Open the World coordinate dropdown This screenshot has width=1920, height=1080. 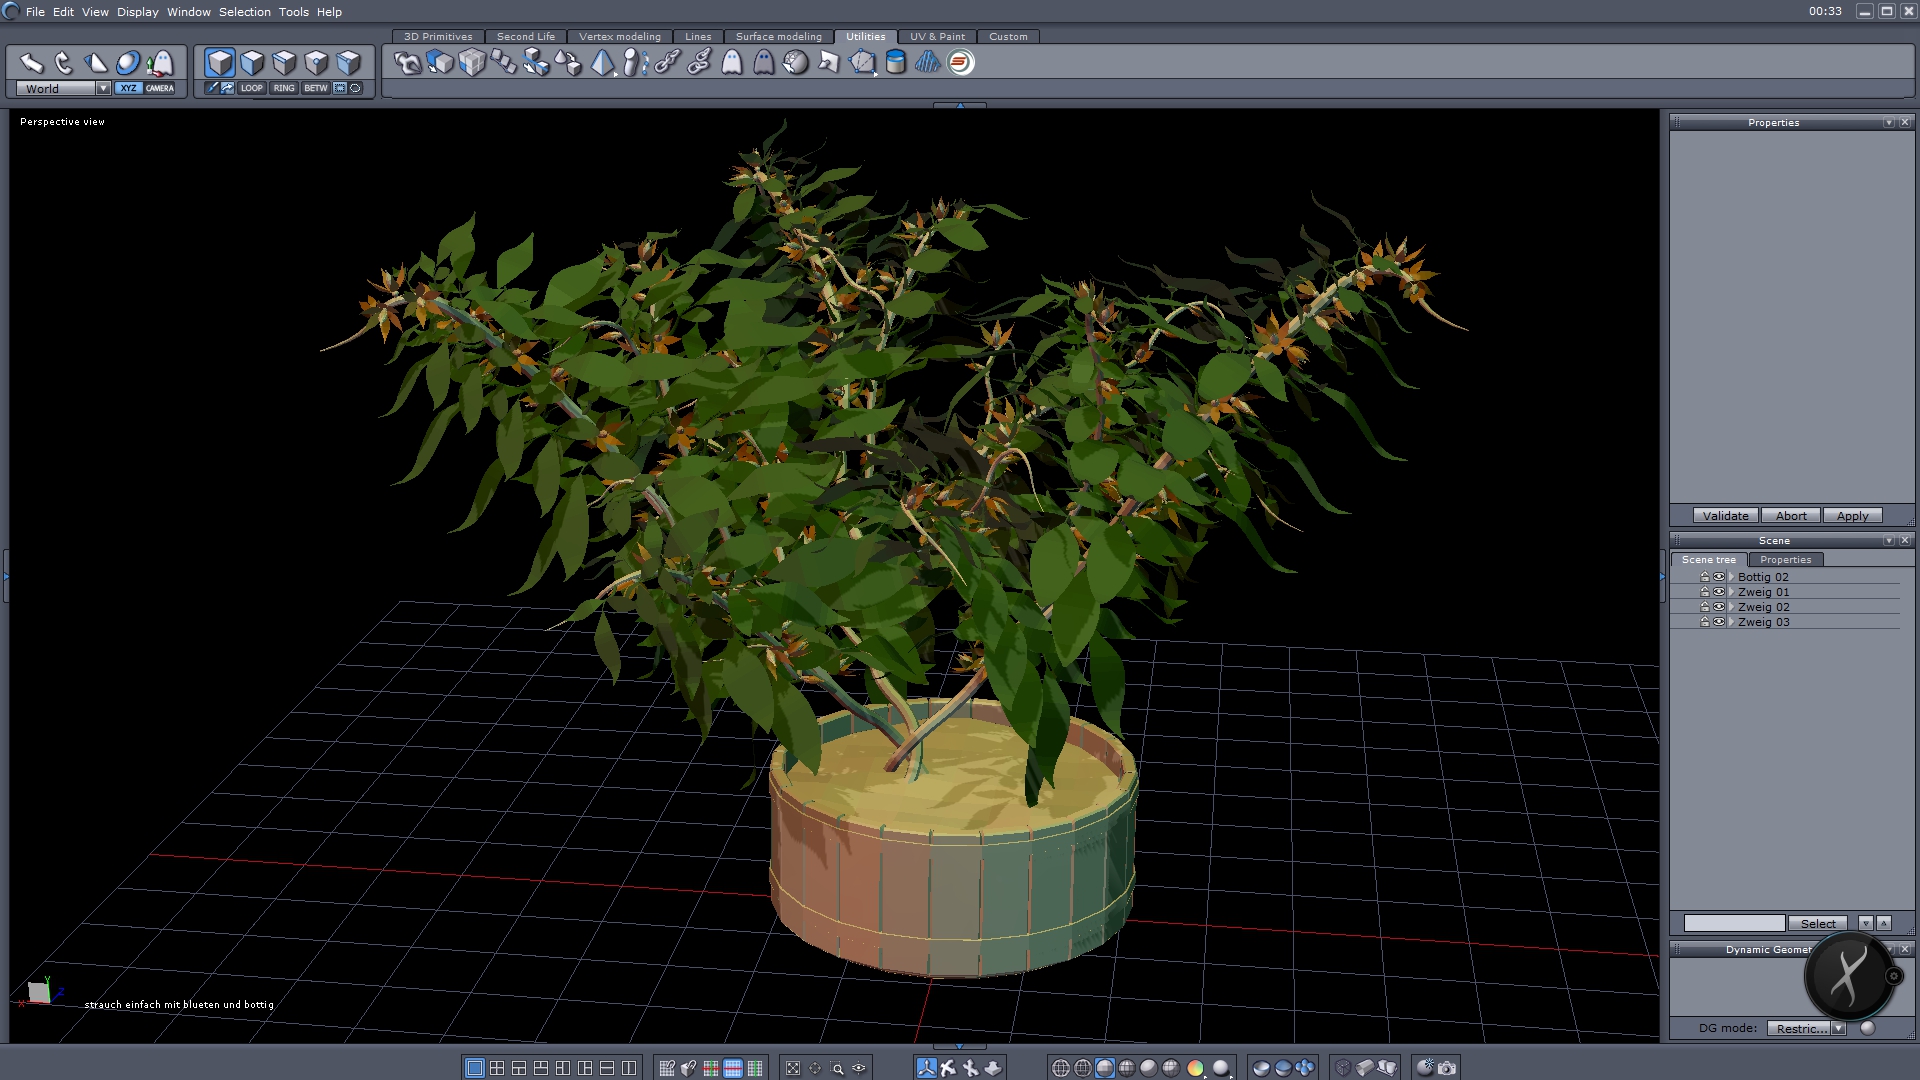point(103,88)
